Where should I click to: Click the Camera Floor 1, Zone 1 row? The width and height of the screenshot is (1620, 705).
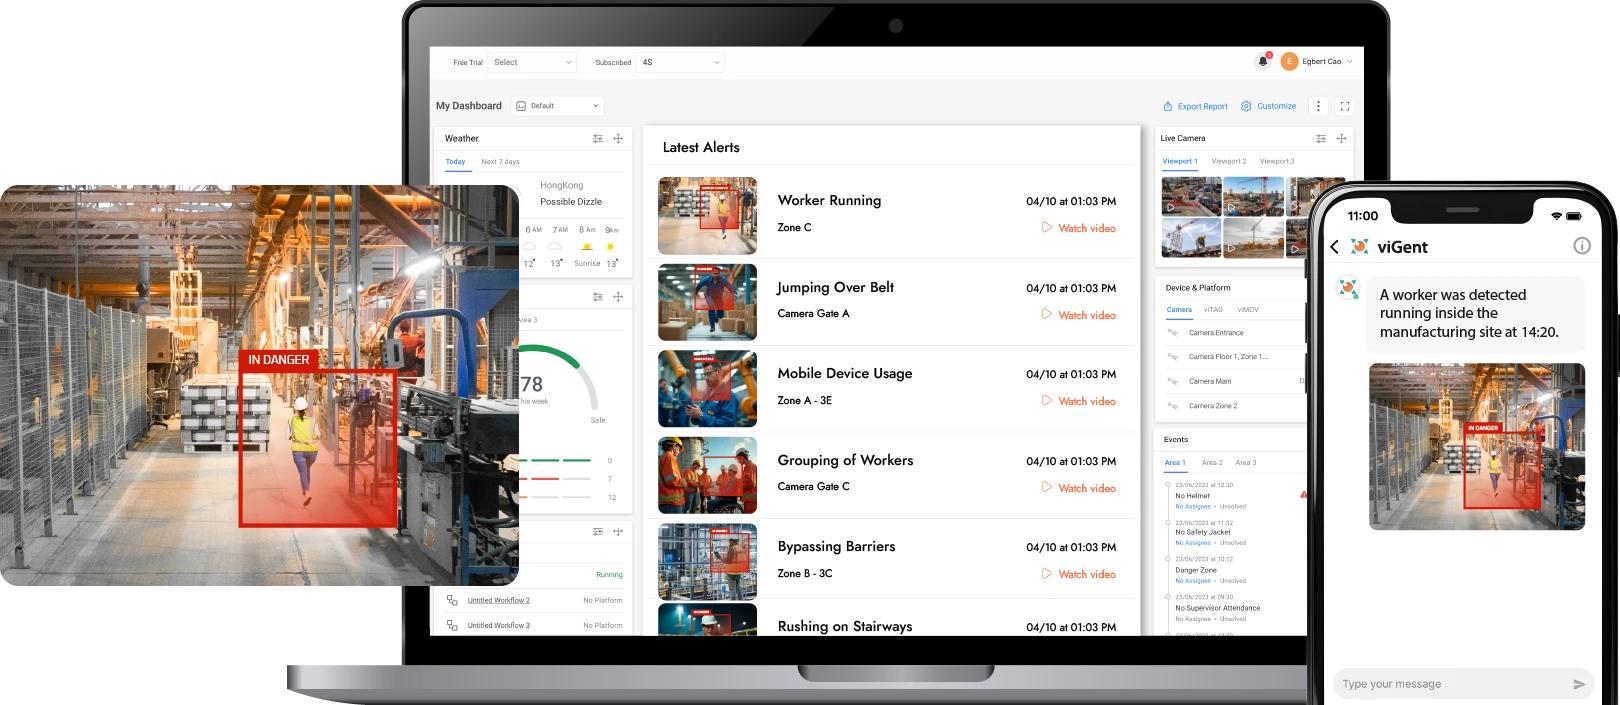(1236, 357)
